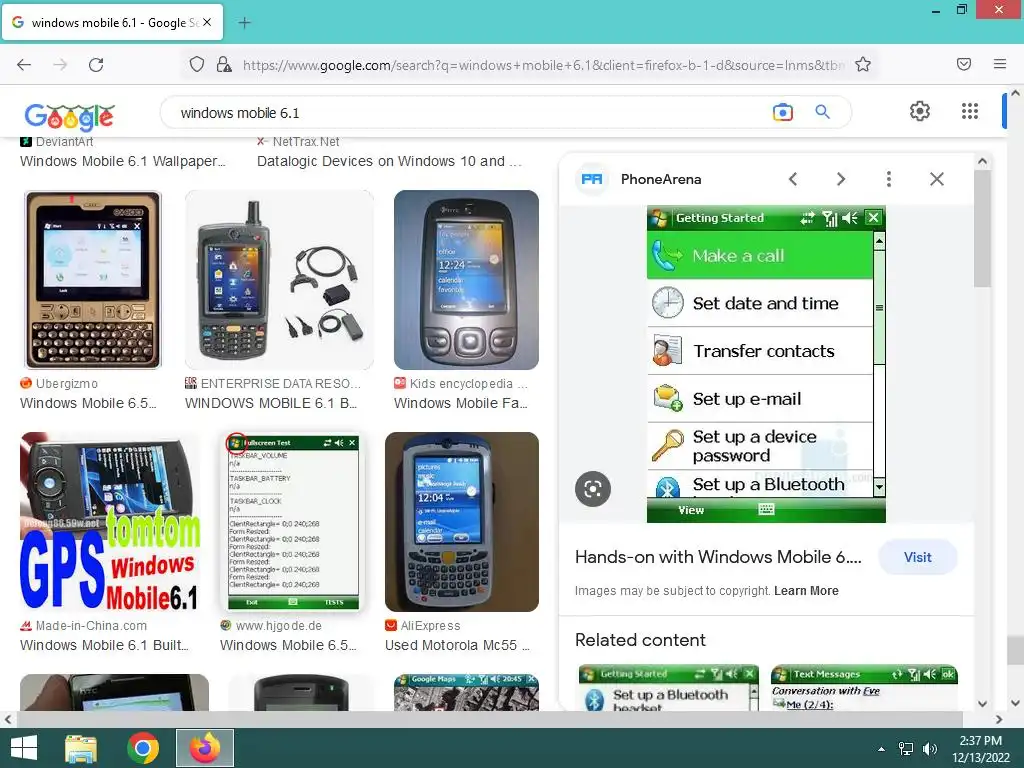1024x768 pixels.
Task: Show next image in preview panel
Action: click(840, 179)
